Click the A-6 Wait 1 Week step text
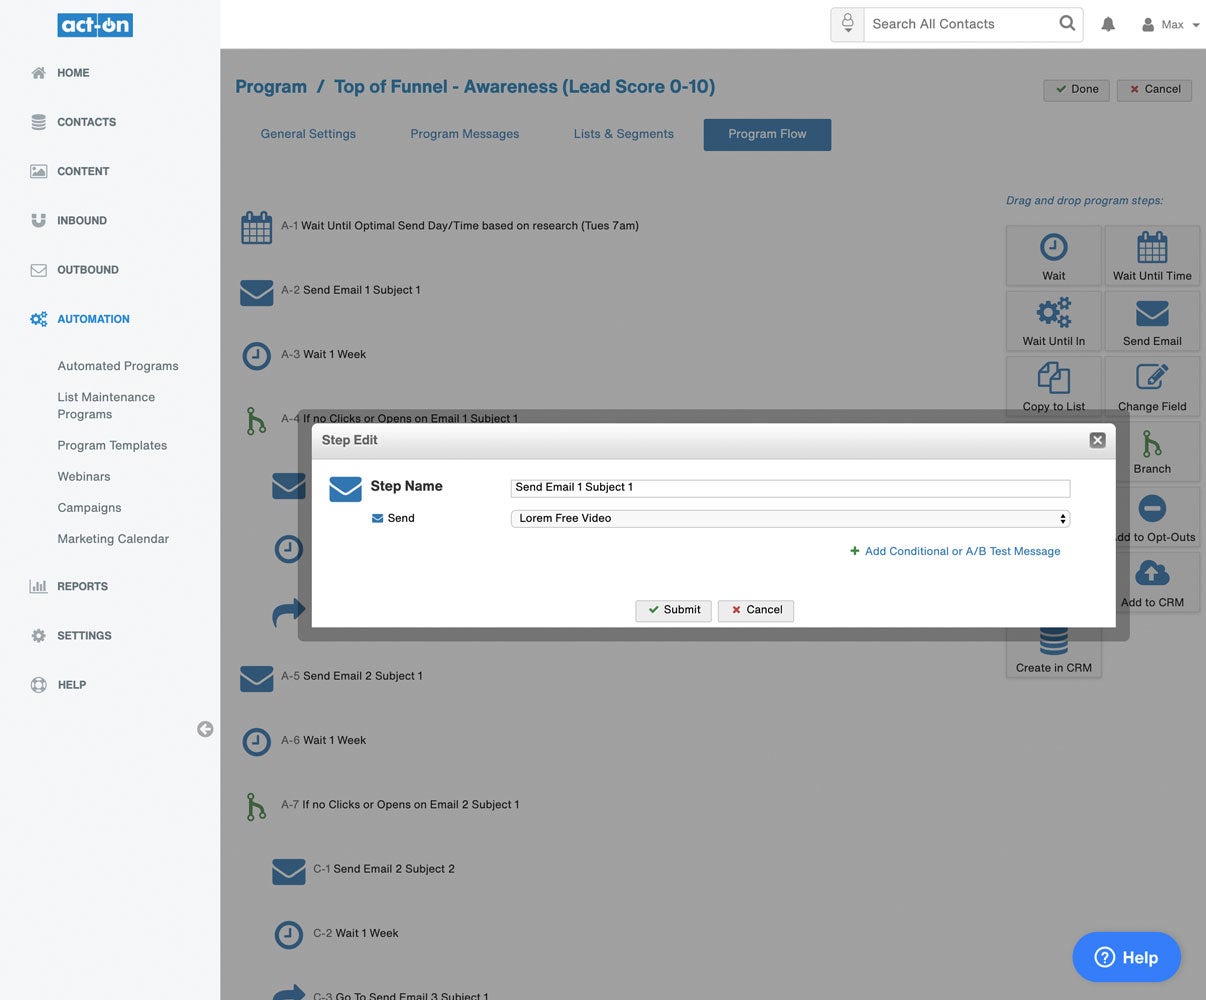The image size is (1206, 1000). 323,740
